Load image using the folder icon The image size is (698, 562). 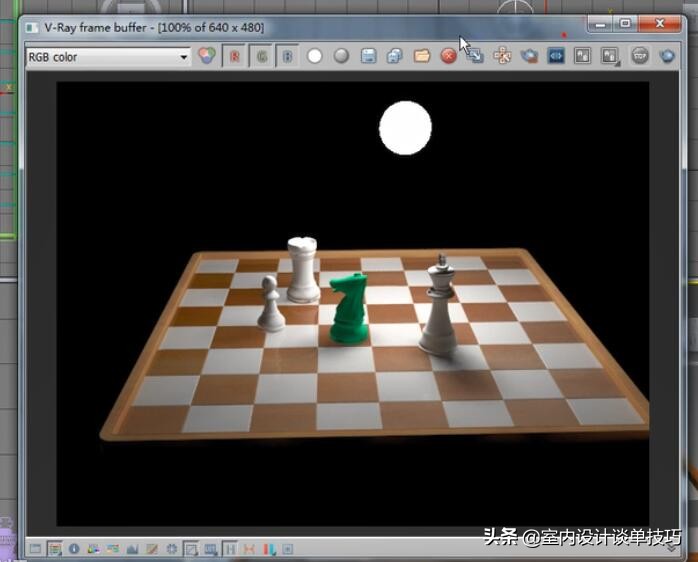[421, 56]
